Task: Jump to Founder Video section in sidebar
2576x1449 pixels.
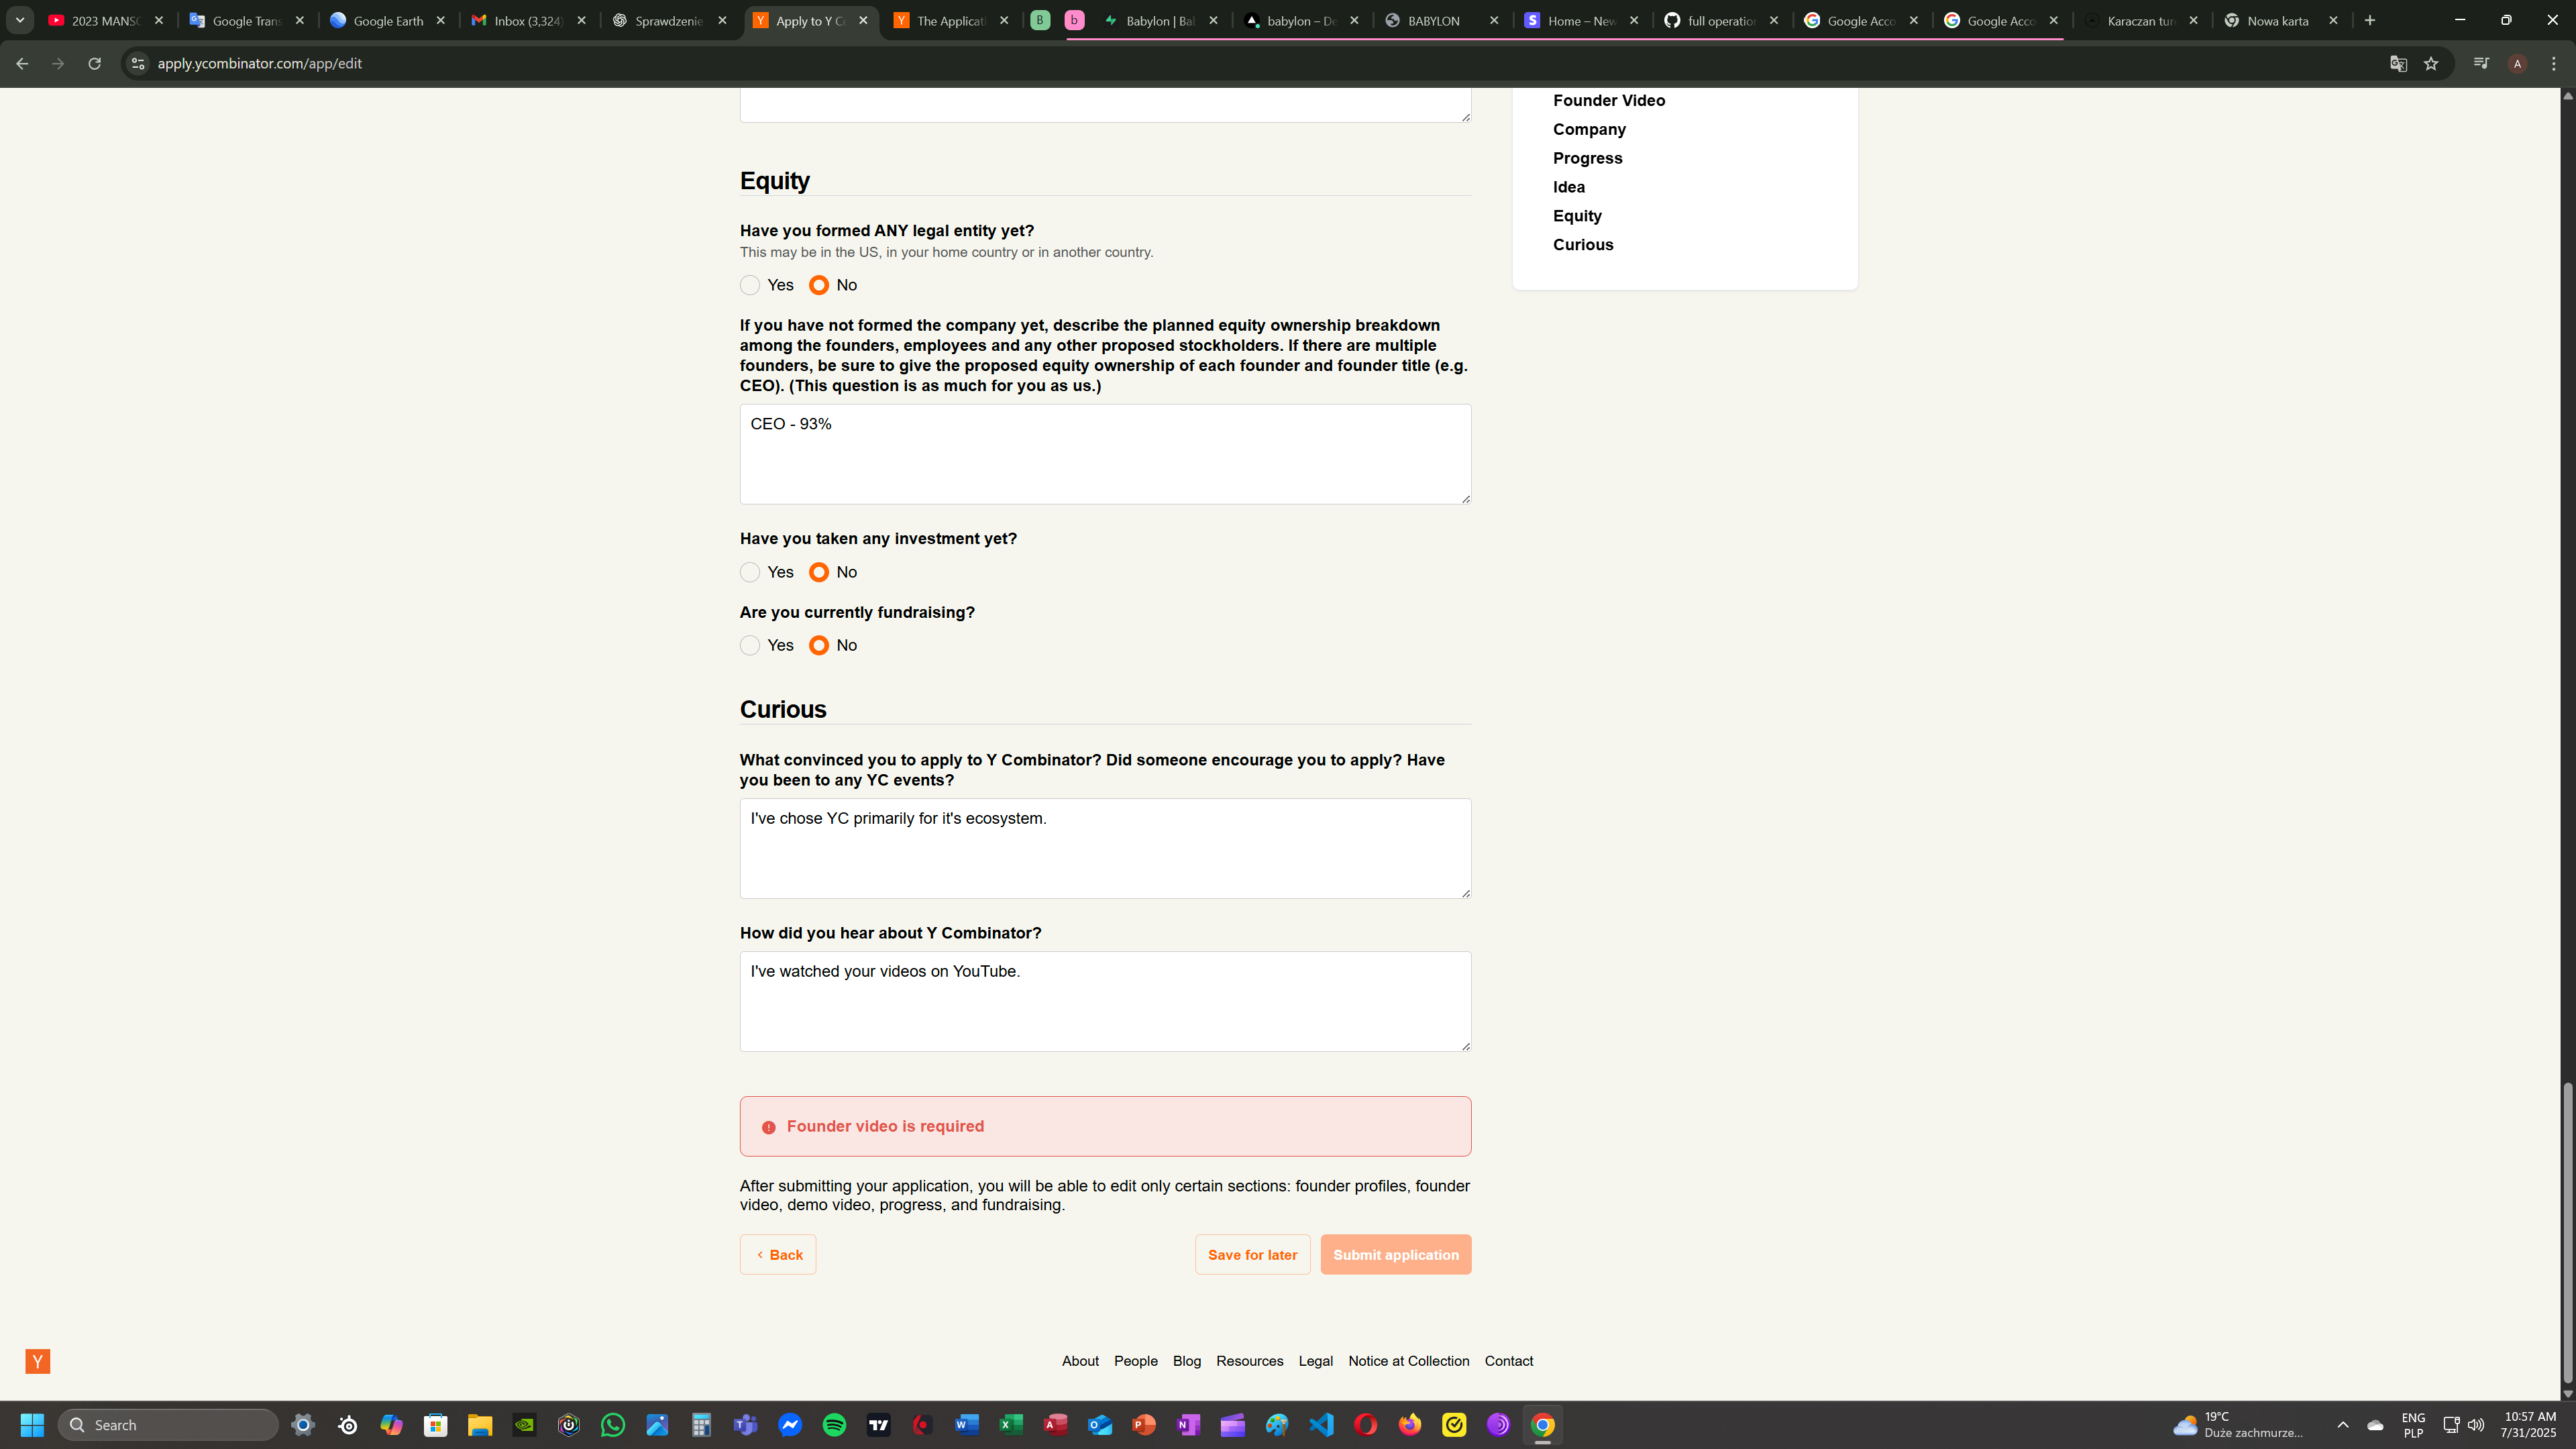Action: coord(1608,100)
